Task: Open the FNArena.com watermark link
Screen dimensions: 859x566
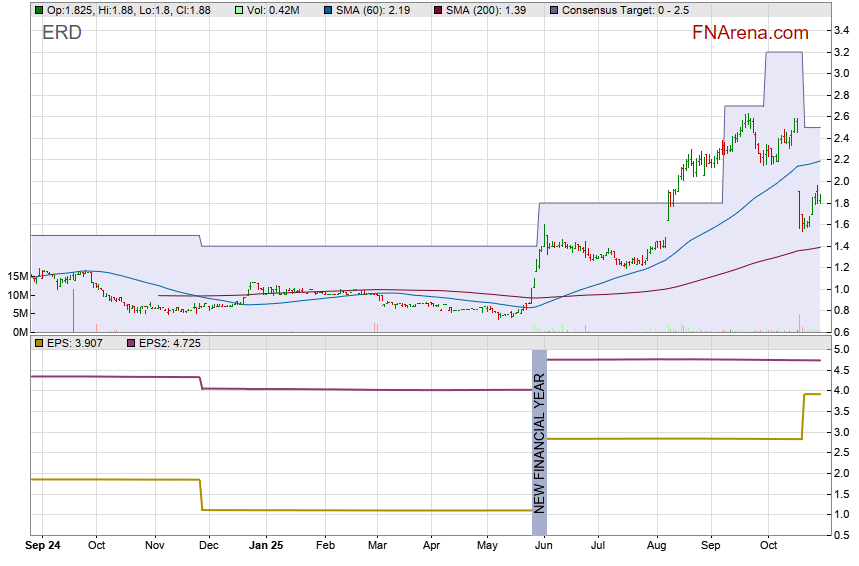Action: coord(750,33)
